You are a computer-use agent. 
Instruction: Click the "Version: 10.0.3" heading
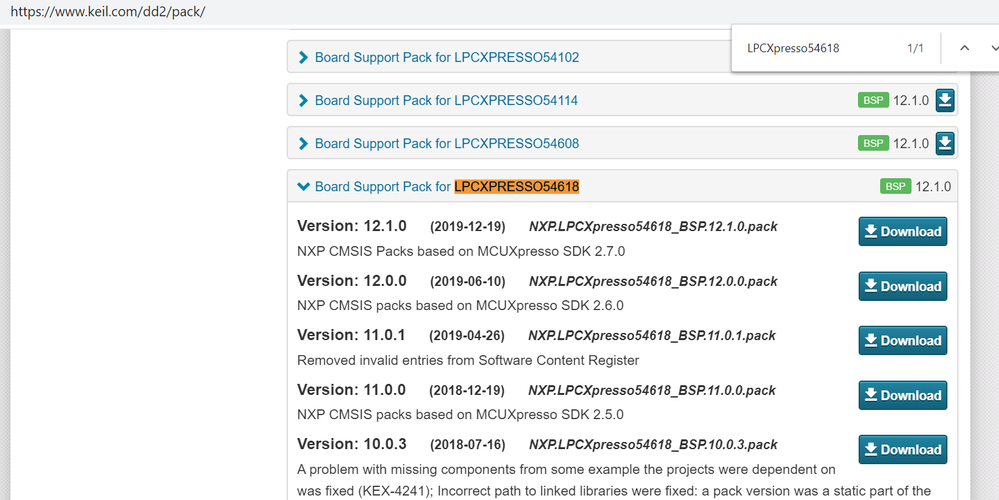point(352,444)
